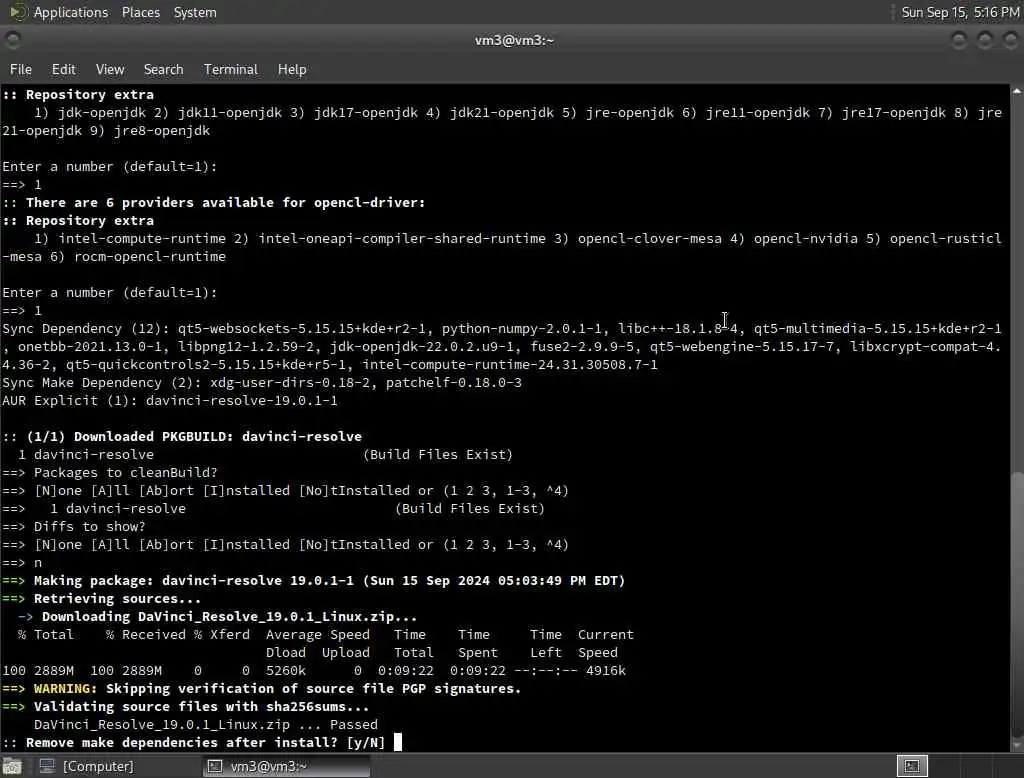Open the Terminal menu
Viewport: 1024px width, 778px height.
231,69
